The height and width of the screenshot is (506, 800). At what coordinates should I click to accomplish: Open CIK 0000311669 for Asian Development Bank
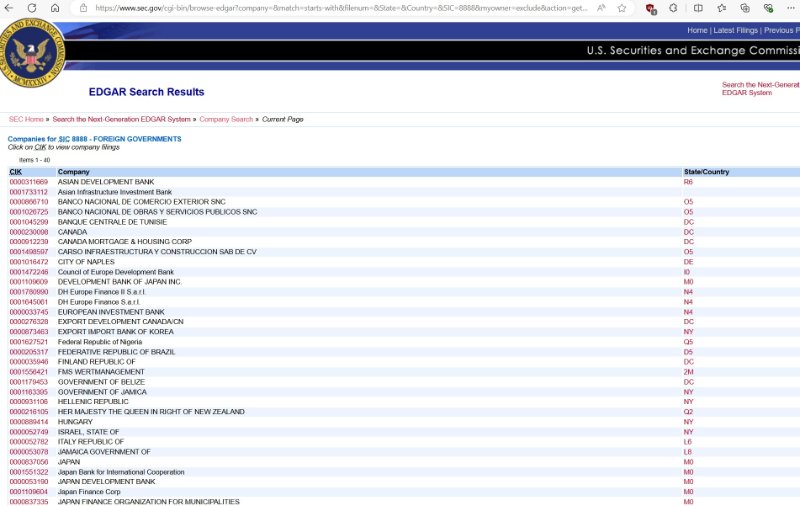[29, 182]
